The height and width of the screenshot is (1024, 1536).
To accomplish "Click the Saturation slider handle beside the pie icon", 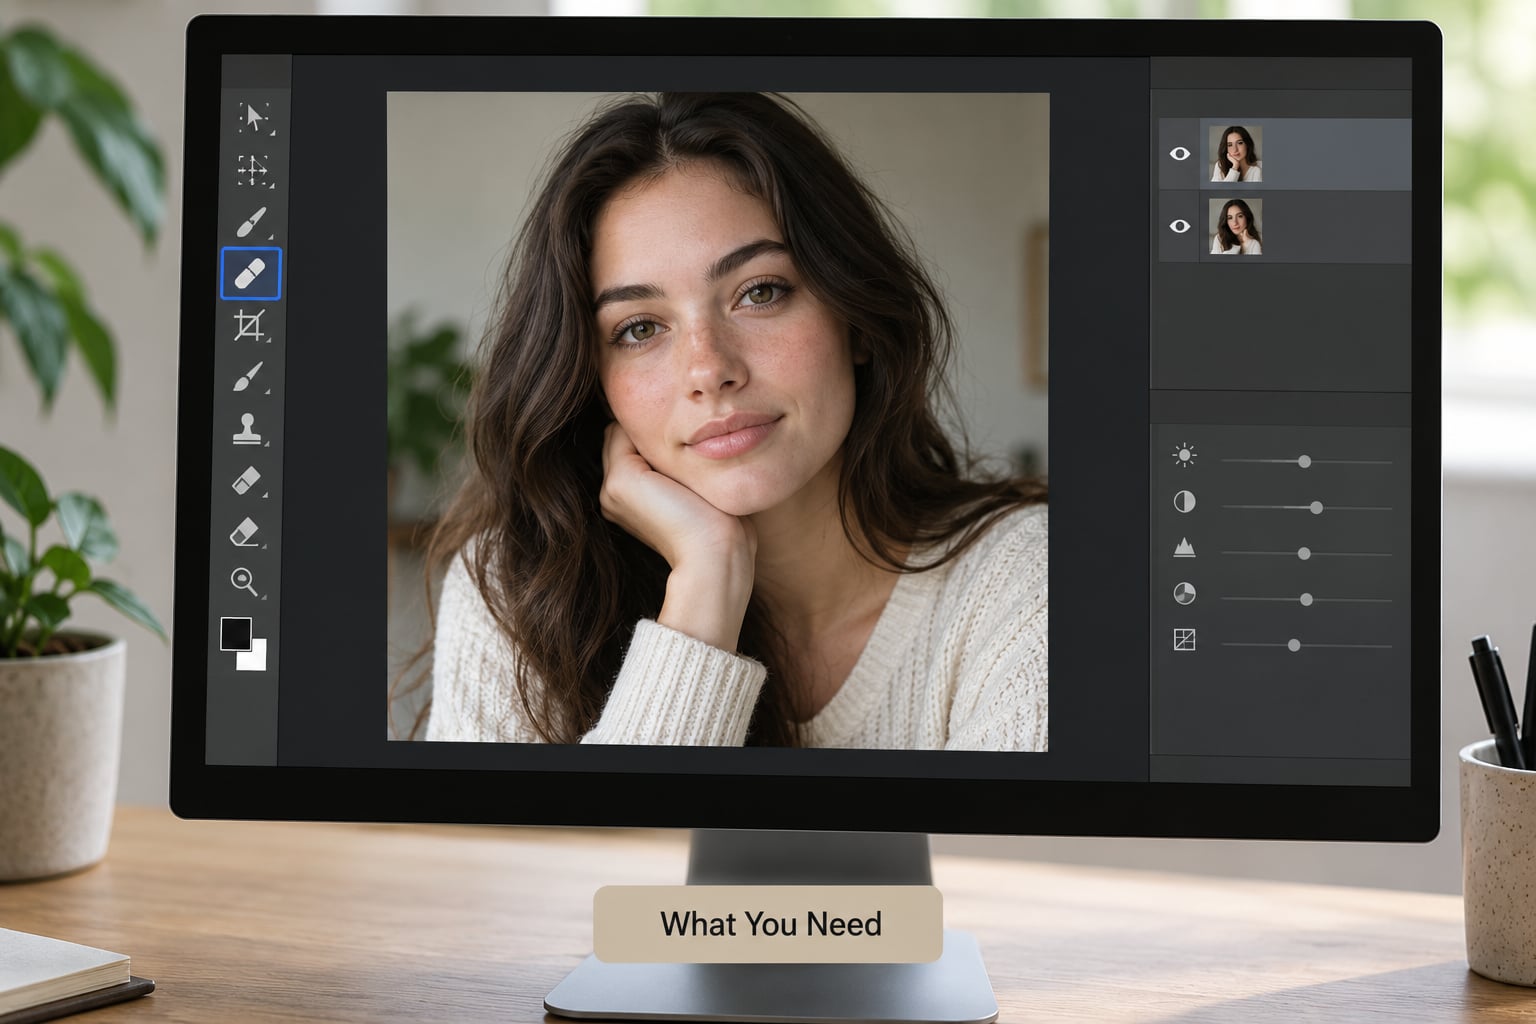I will (1306, 599).
